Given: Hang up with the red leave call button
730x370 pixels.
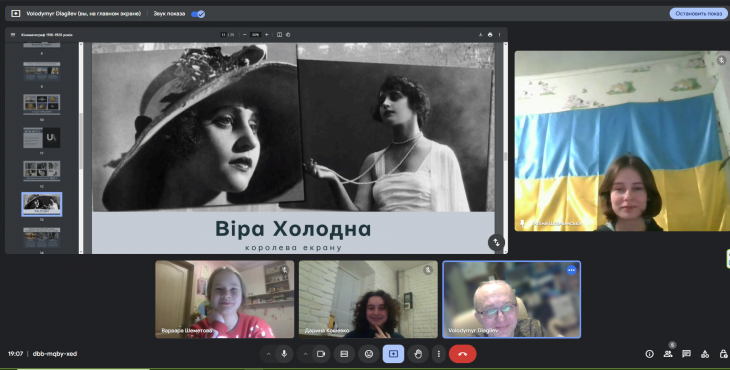Looking at the screenshot, I should 463,354.
